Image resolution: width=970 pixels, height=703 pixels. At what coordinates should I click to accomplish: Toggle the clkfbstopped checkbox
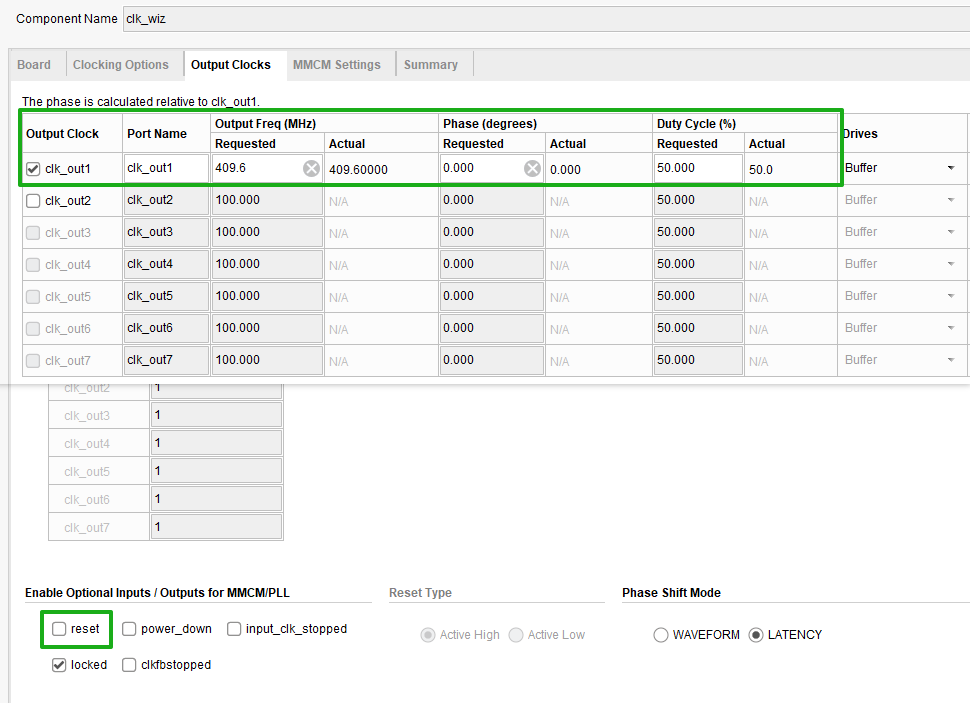coord(130,665)
